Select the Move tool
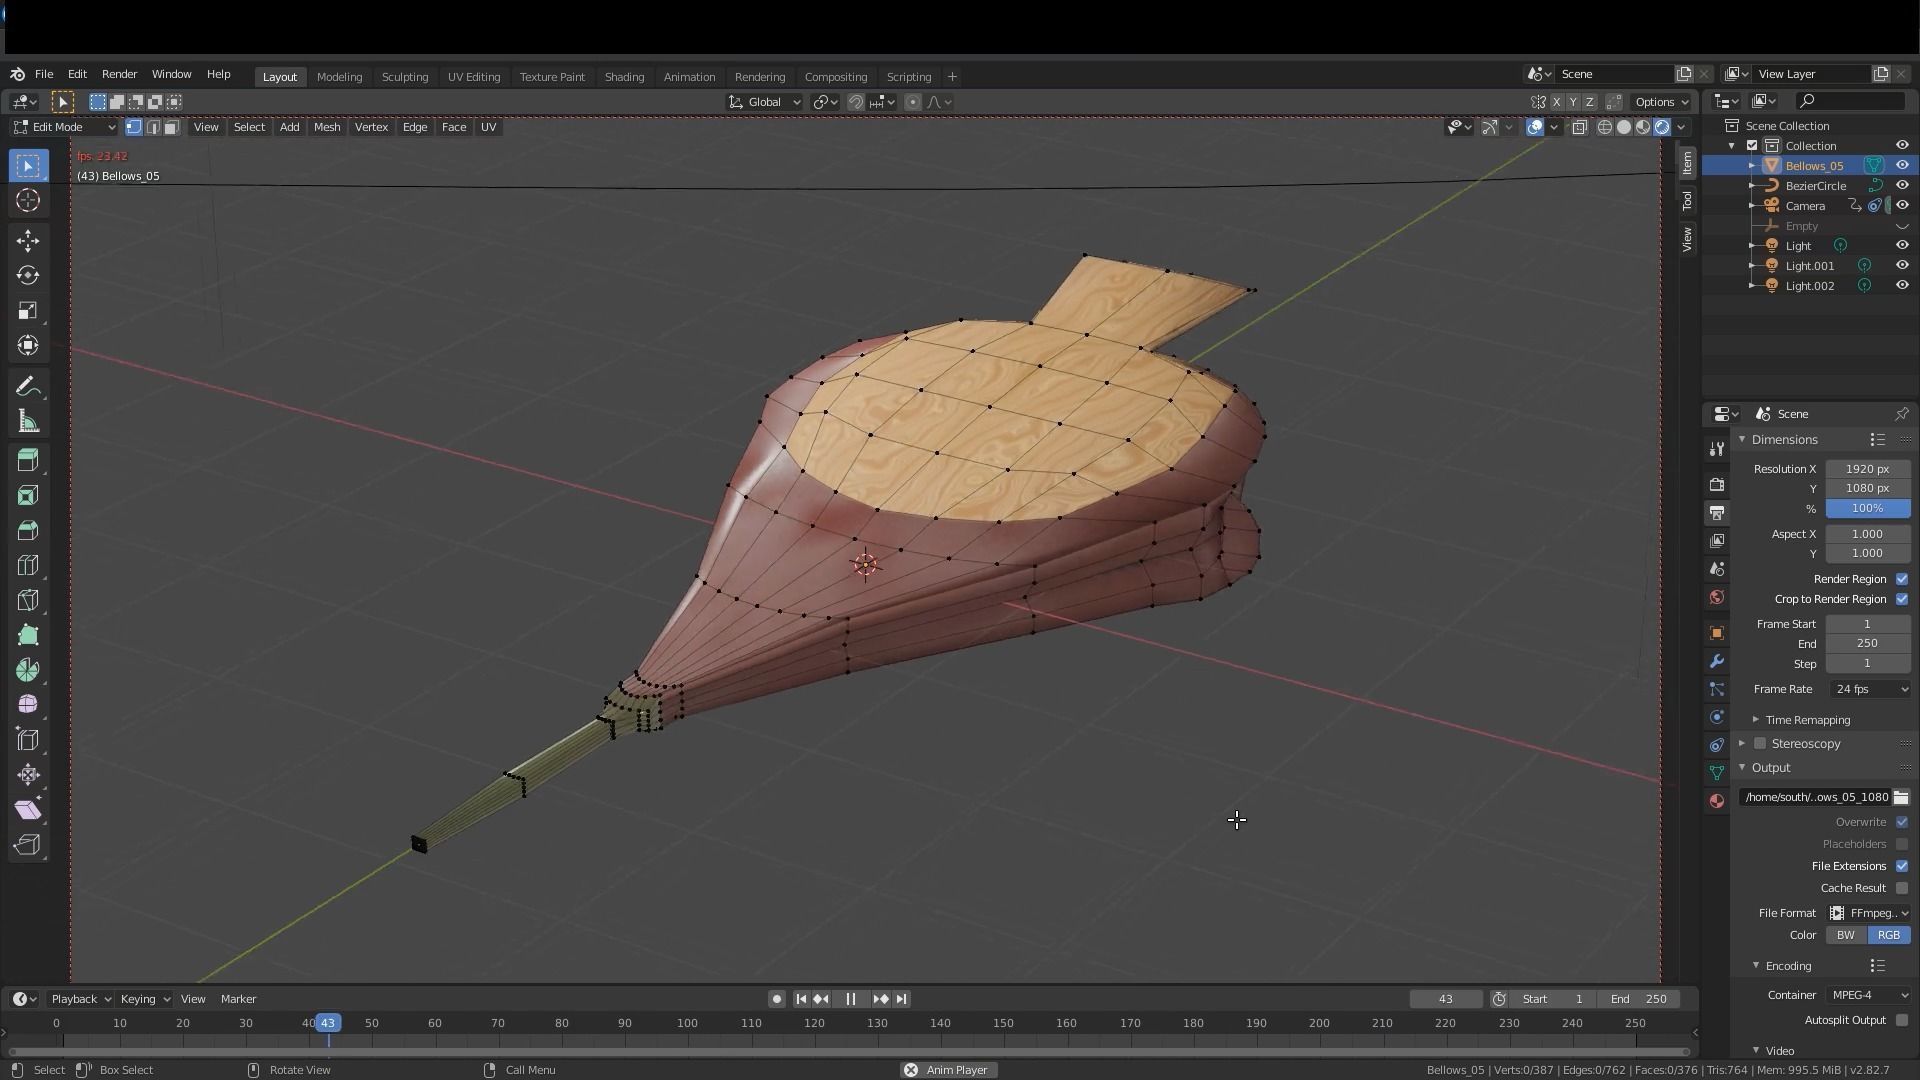Viewport: 1920px width, 1080px height. tap(27, 240)
